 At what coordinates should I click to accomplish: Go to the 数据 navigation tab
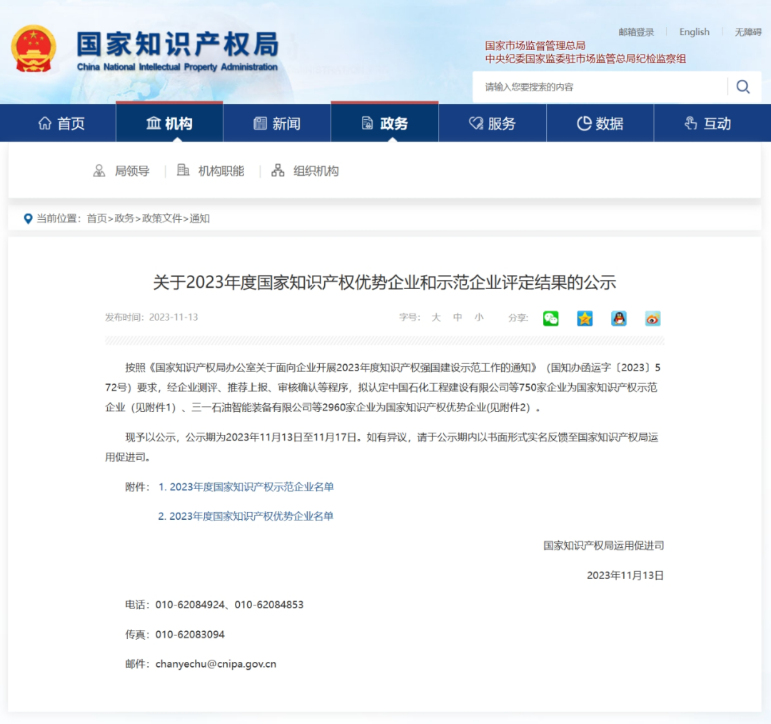coord(600,123)
